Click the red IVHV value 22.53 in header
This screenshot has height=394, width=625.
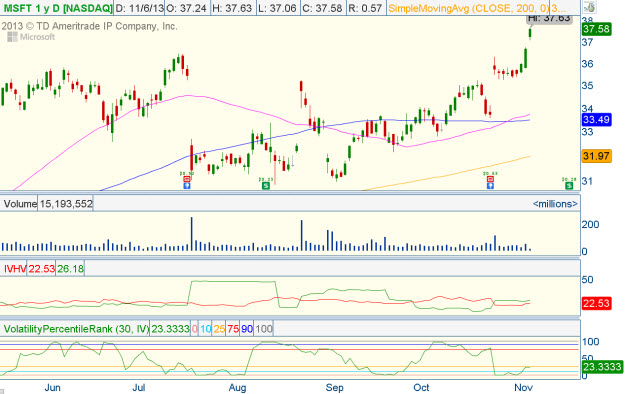[41, 269]
